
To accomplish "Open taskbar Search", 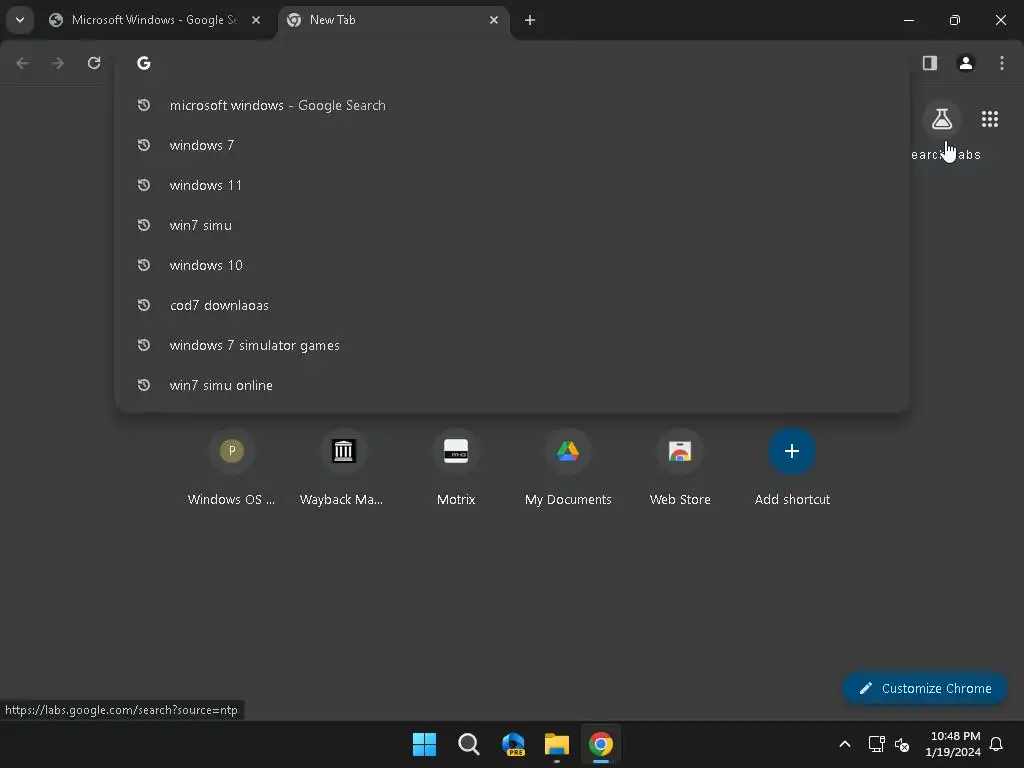I will pos(468,744).
